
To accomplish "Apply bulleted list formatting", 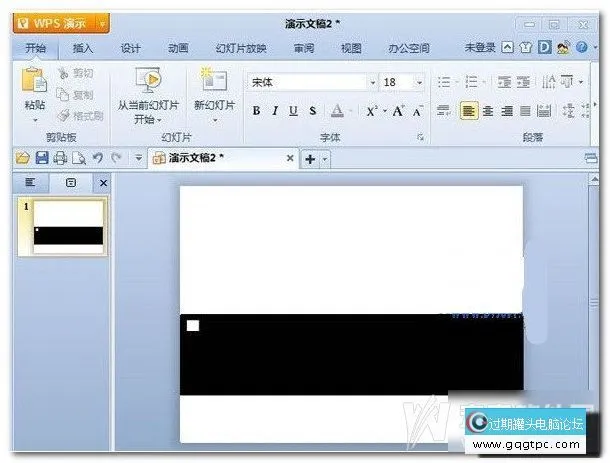I will [x=444, y=82].
